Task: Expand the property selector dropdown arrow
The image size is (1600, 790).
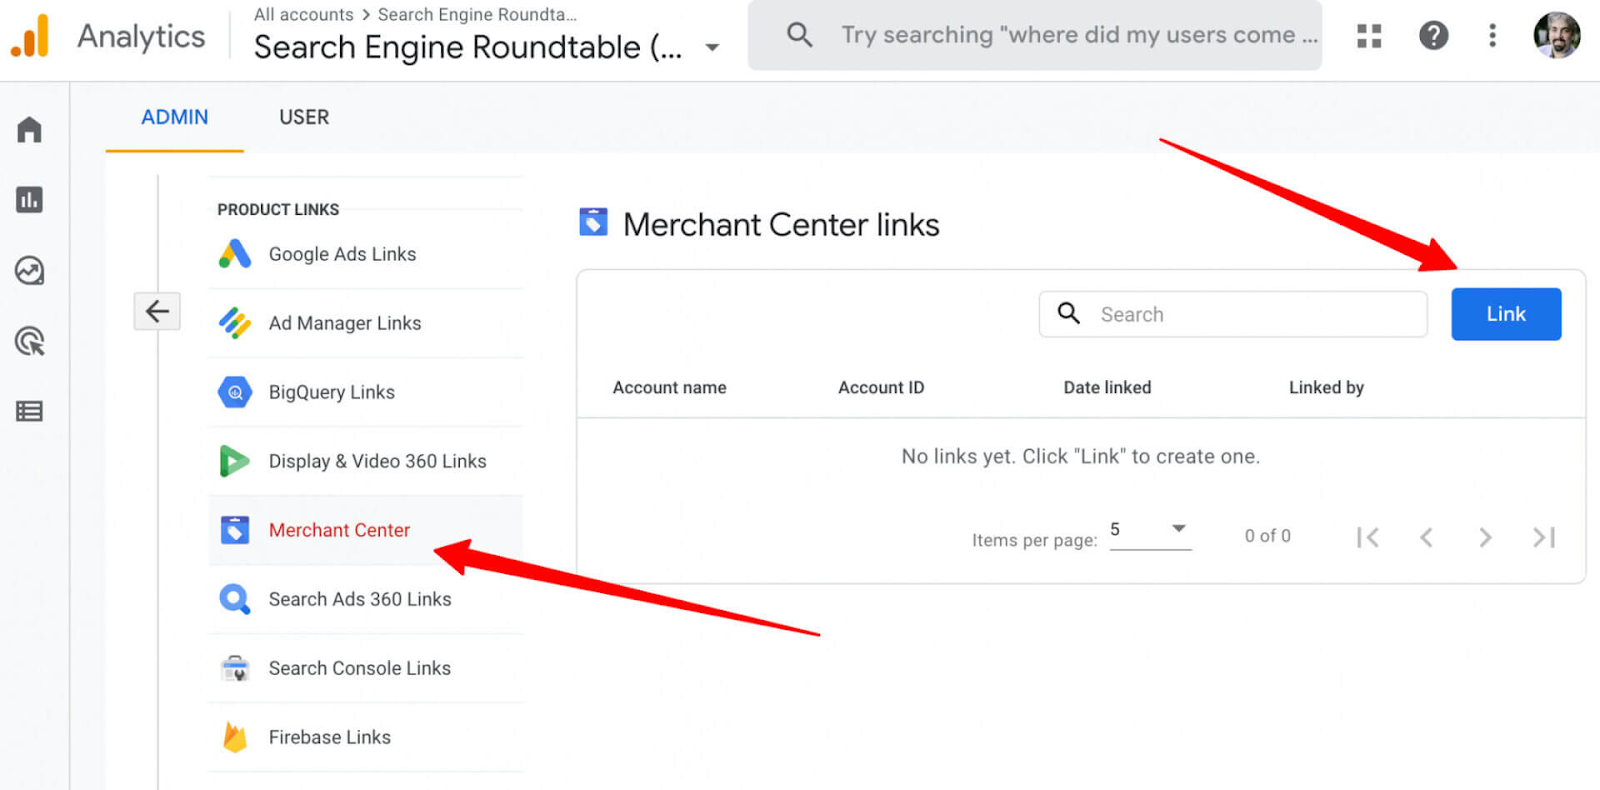Action: click(712, 47)
